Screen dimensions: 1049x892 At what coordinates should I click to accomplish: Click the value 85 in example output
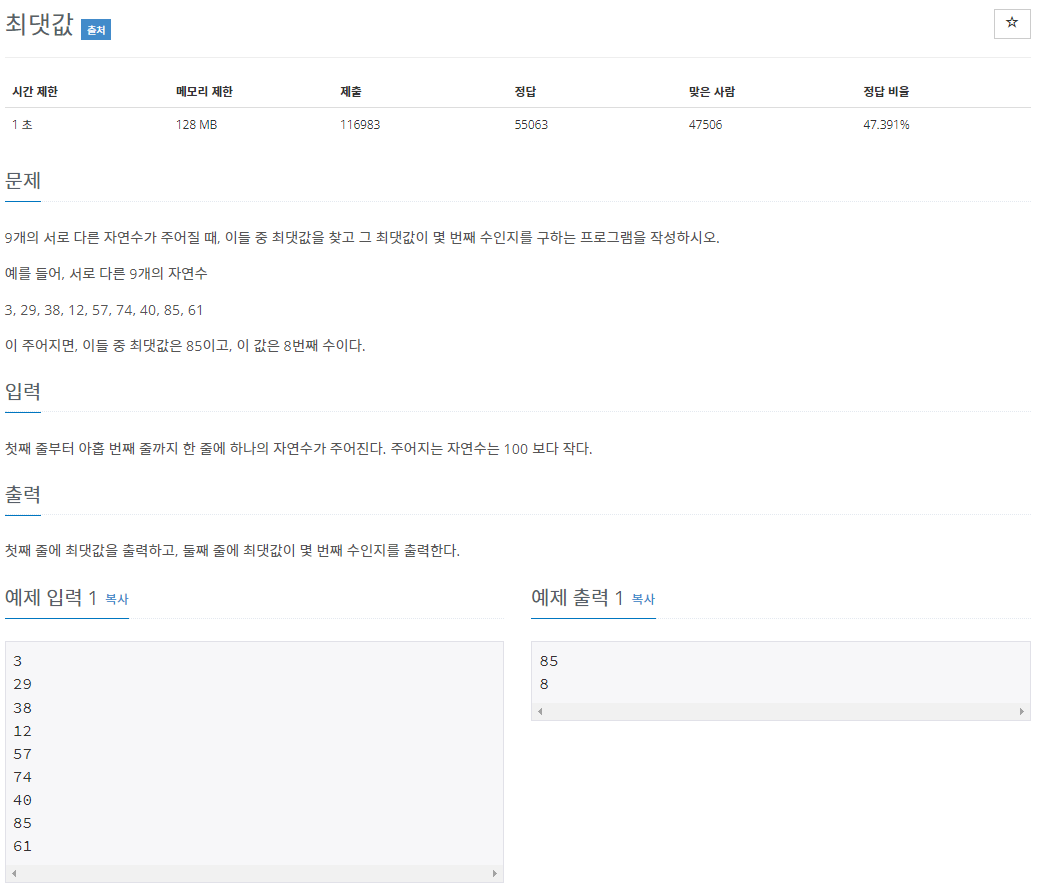[x=549, y=661]
